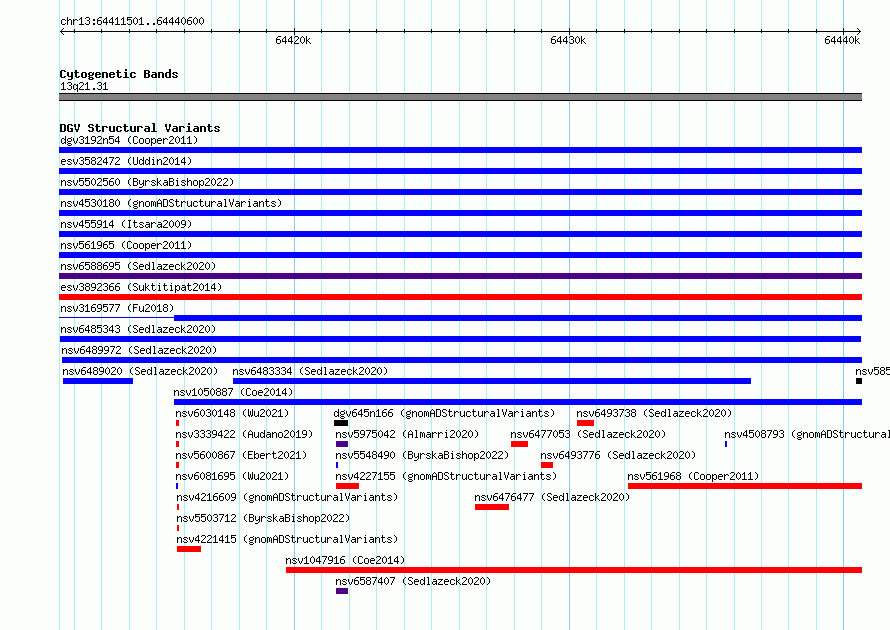Click the nsv5600867 (Ebert2021) label
This screenshot has width=890, height=630.
click(x=241, y=455)
